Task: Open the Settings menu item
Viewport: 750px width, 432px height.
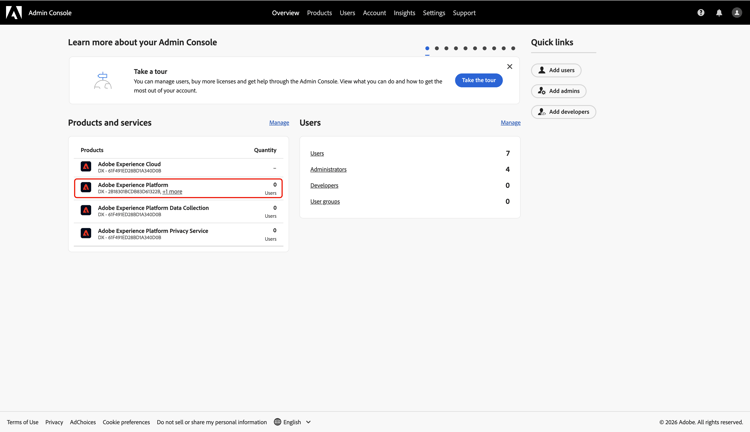Action: 434,13
